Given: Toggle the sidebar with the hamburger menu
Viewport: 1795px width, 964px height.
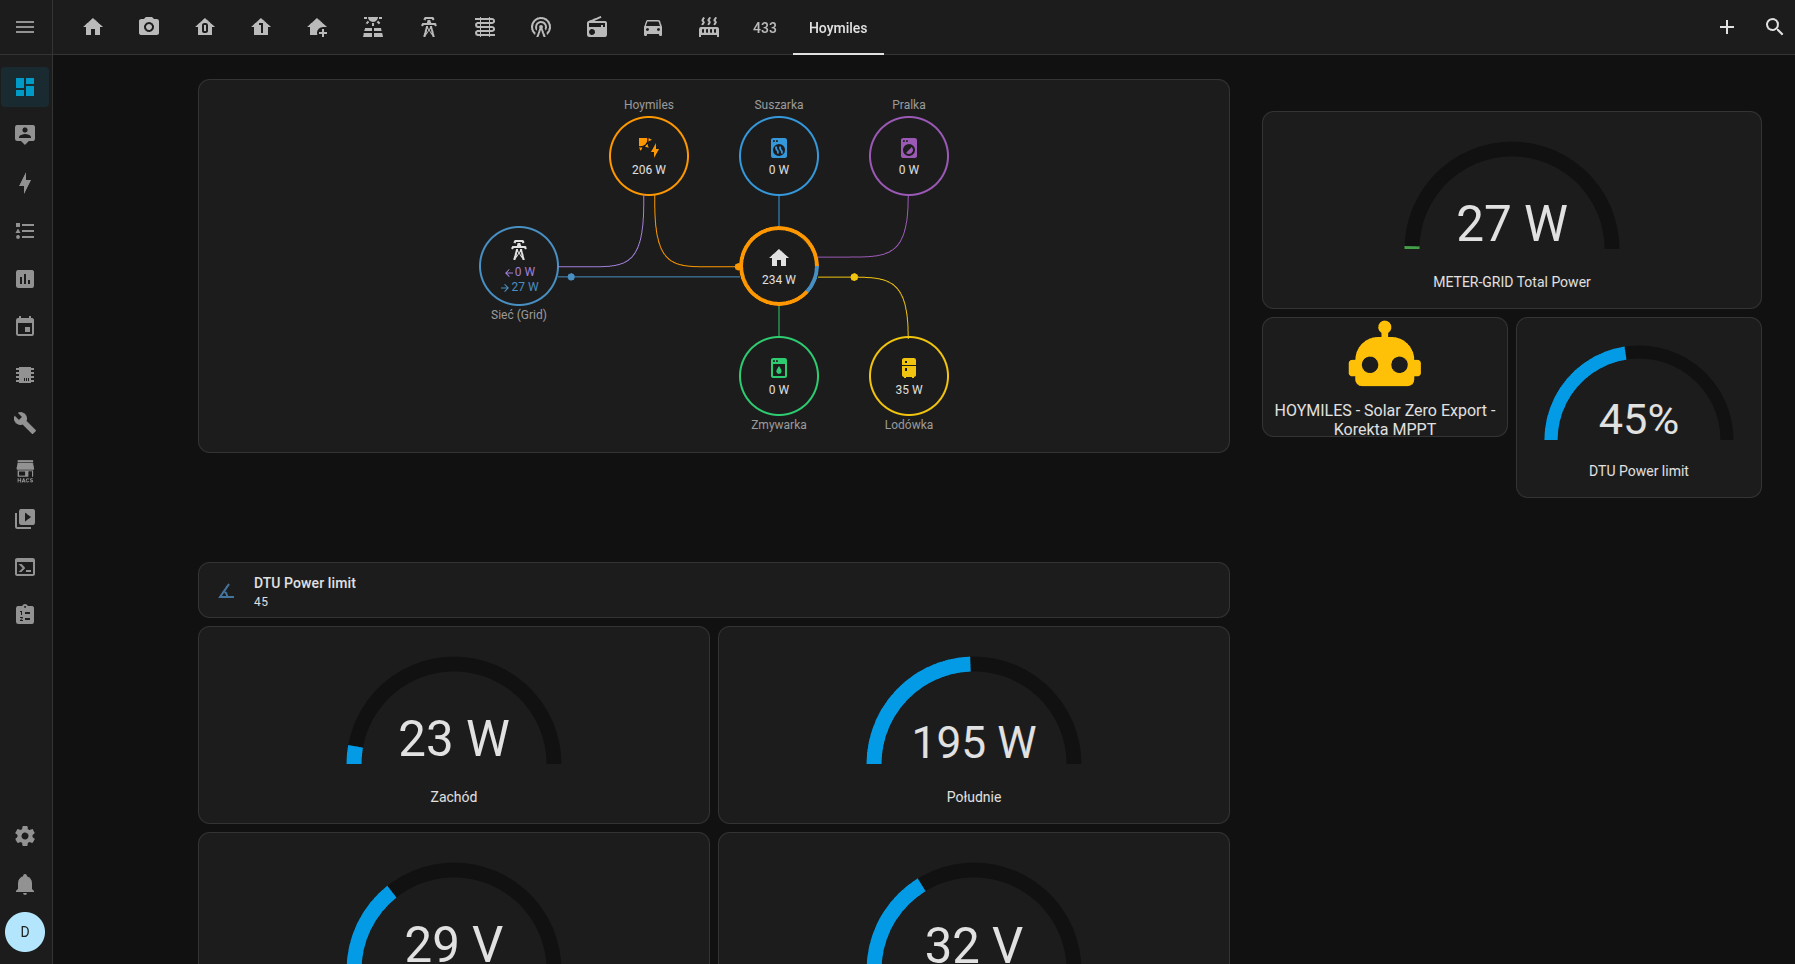Looking at the screenshot, I should click(x=25, y=27).
